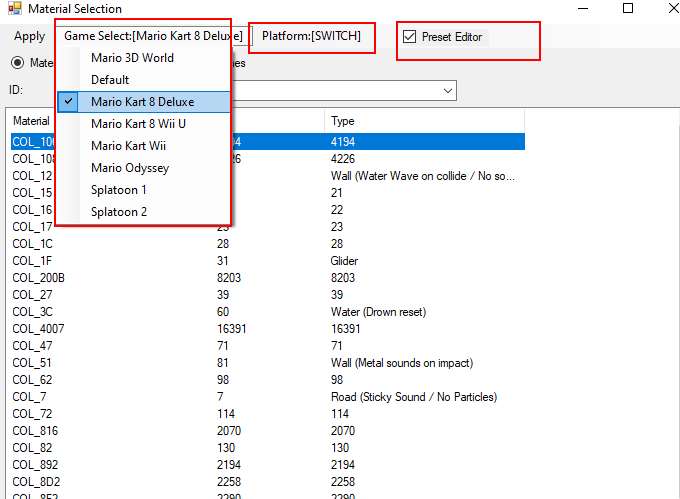
Task: Select the COL_8D2 row
Action: pyautogui.click(x=268, y=482)
